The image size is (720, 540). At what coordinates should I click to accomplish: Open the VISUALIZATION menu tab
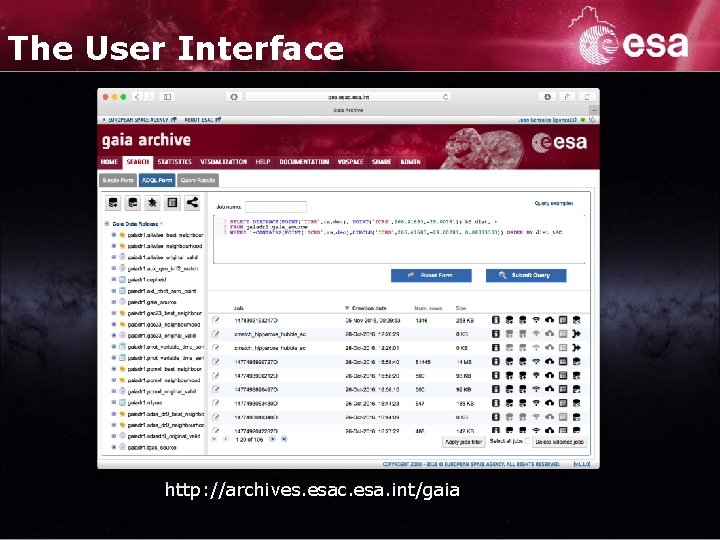[224, 162]
